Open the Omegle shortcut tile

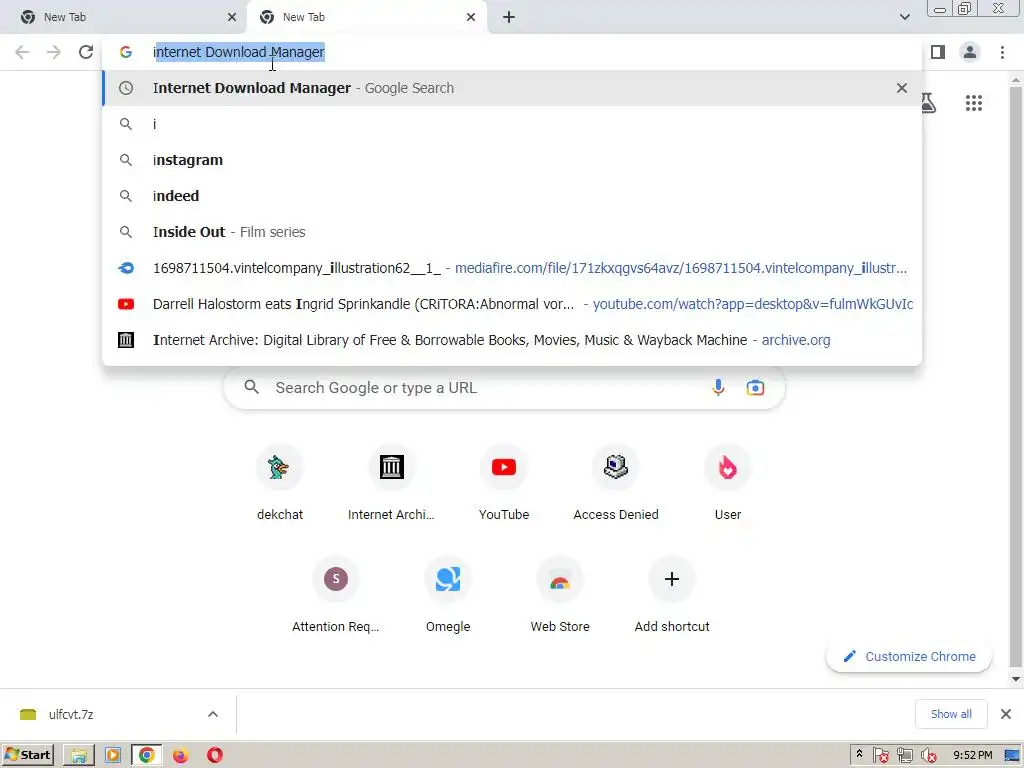(448, 596)
